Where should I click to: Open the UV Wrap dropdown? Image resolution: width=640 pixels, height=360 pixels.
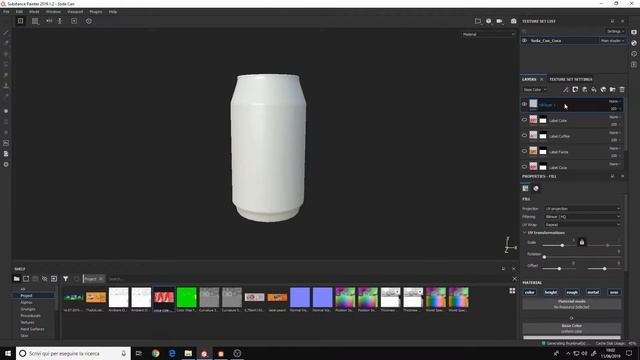pyautogui.click(x=582, y=224)
